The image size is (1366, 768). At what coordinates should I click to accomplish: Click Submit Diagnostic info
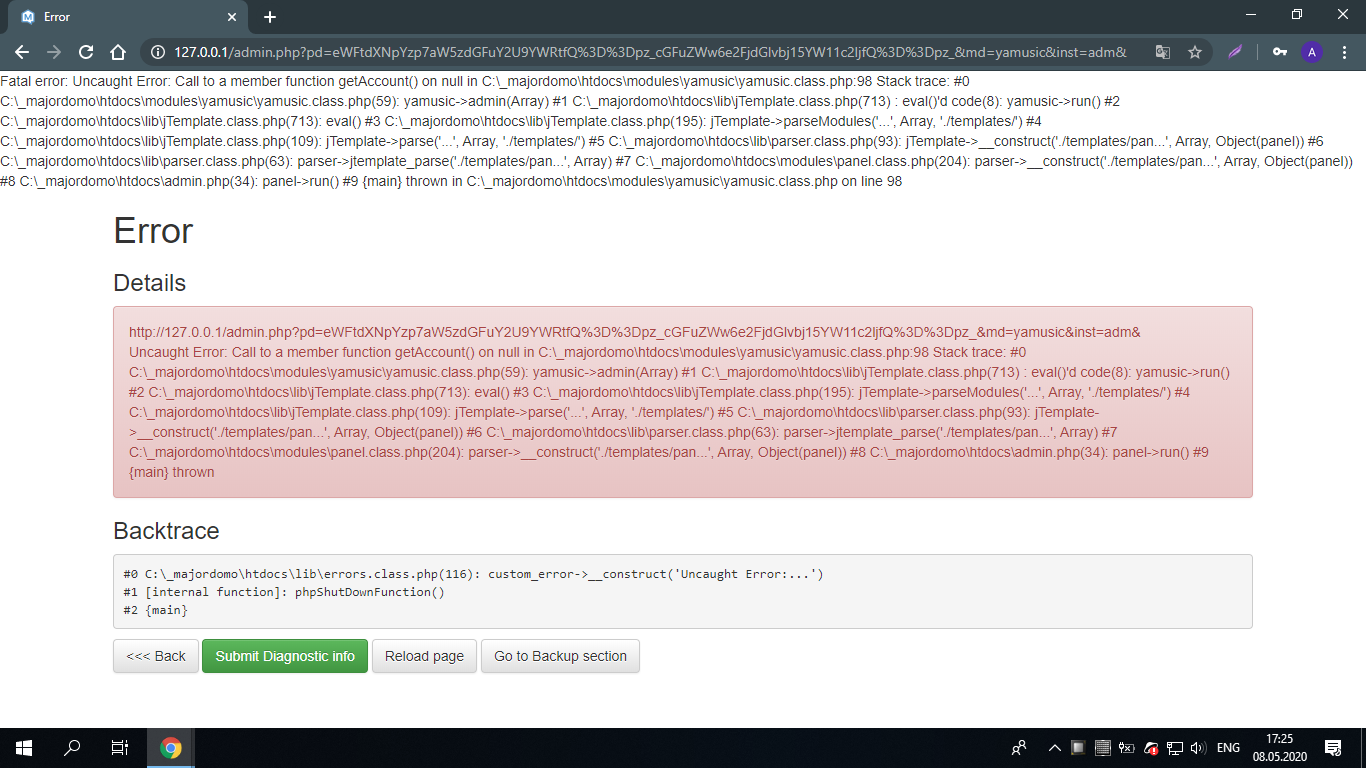pos(285,656)
